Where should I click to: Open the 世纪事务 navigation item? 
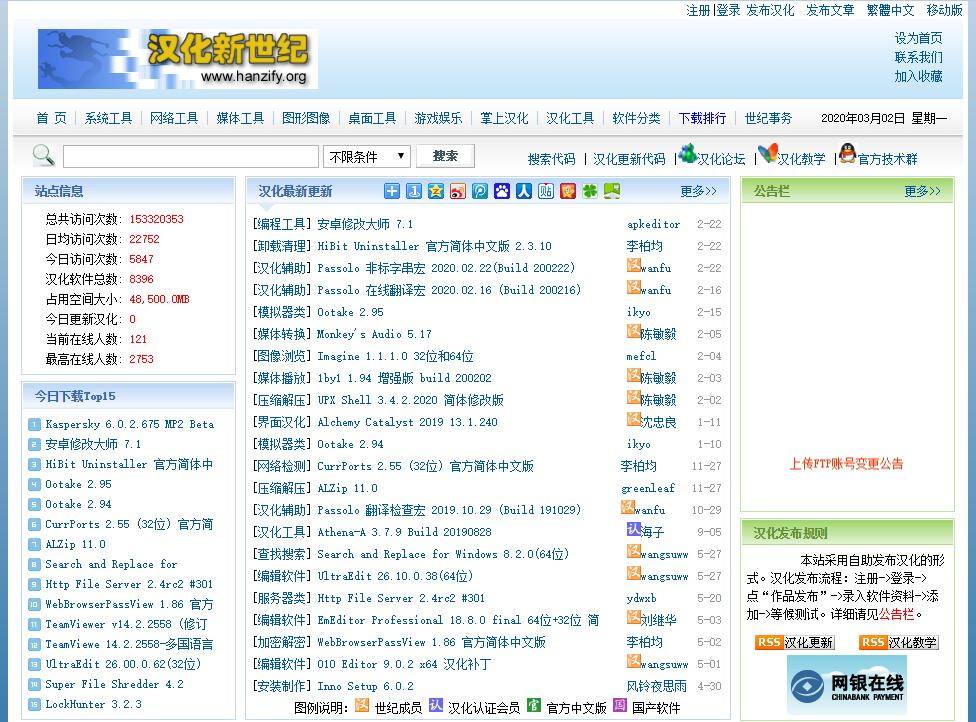tap(768, 118)
